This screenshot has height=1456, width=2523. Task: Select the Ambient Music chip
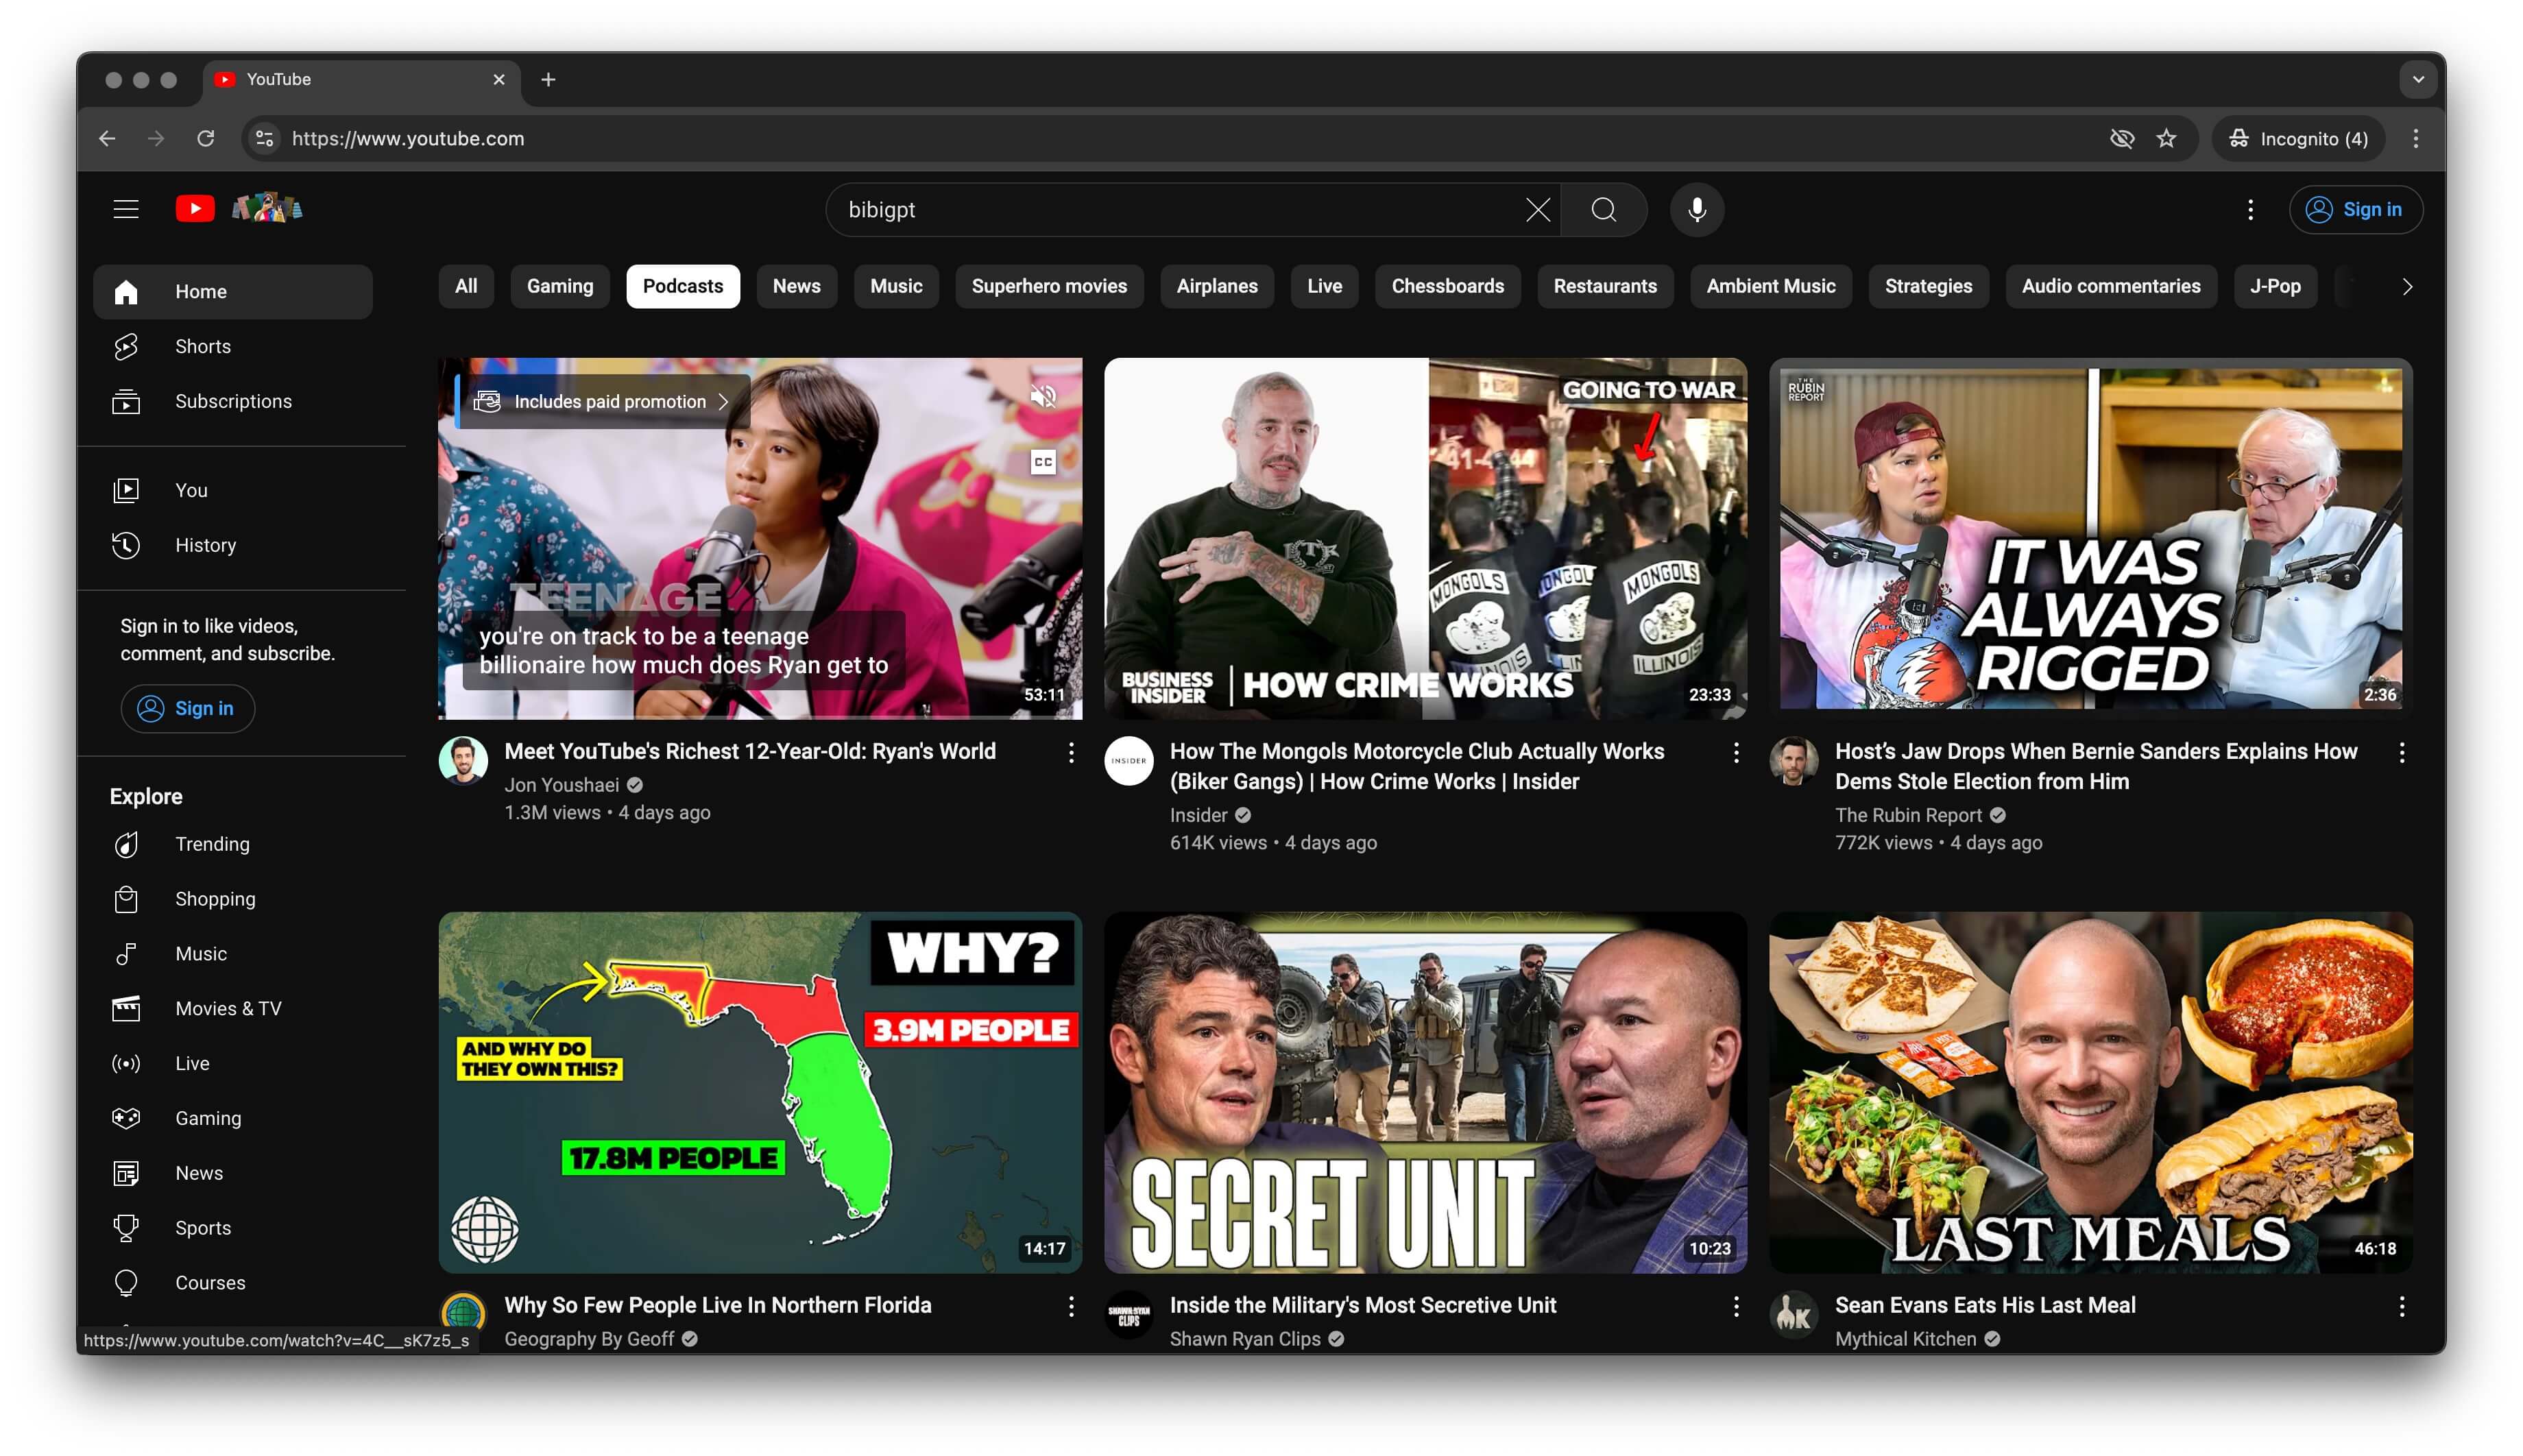click(1770, 287)
